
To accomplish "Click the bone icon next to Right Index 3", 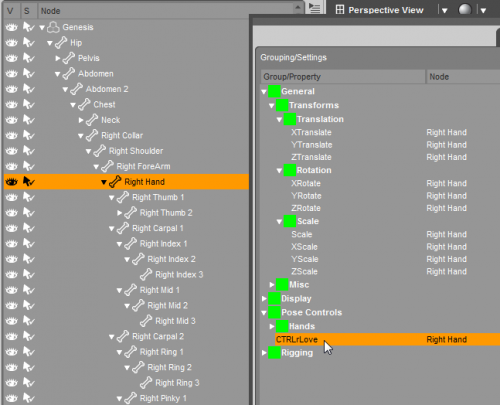I will [x=146, y=275].
